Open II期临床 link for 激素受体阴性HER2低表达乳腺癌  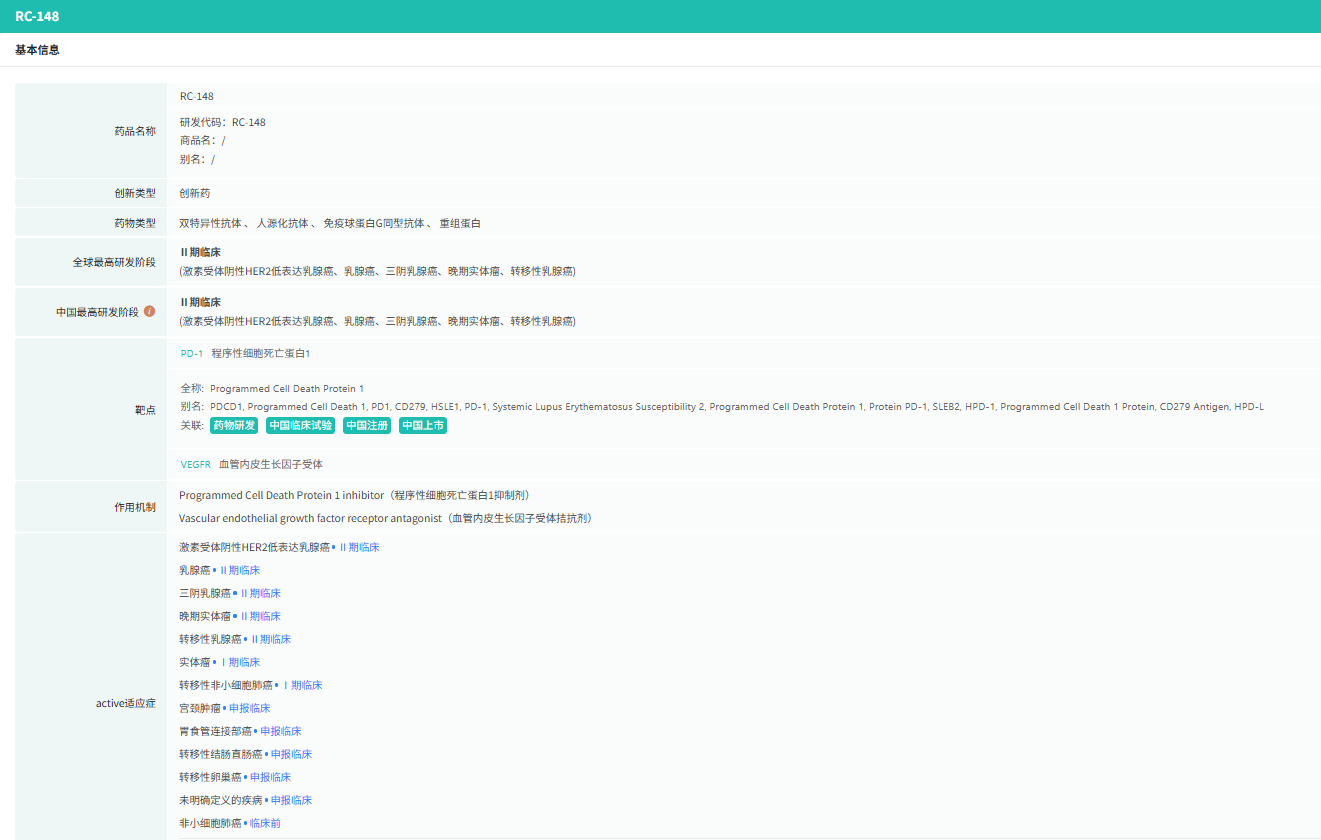[x=359, y=548]
